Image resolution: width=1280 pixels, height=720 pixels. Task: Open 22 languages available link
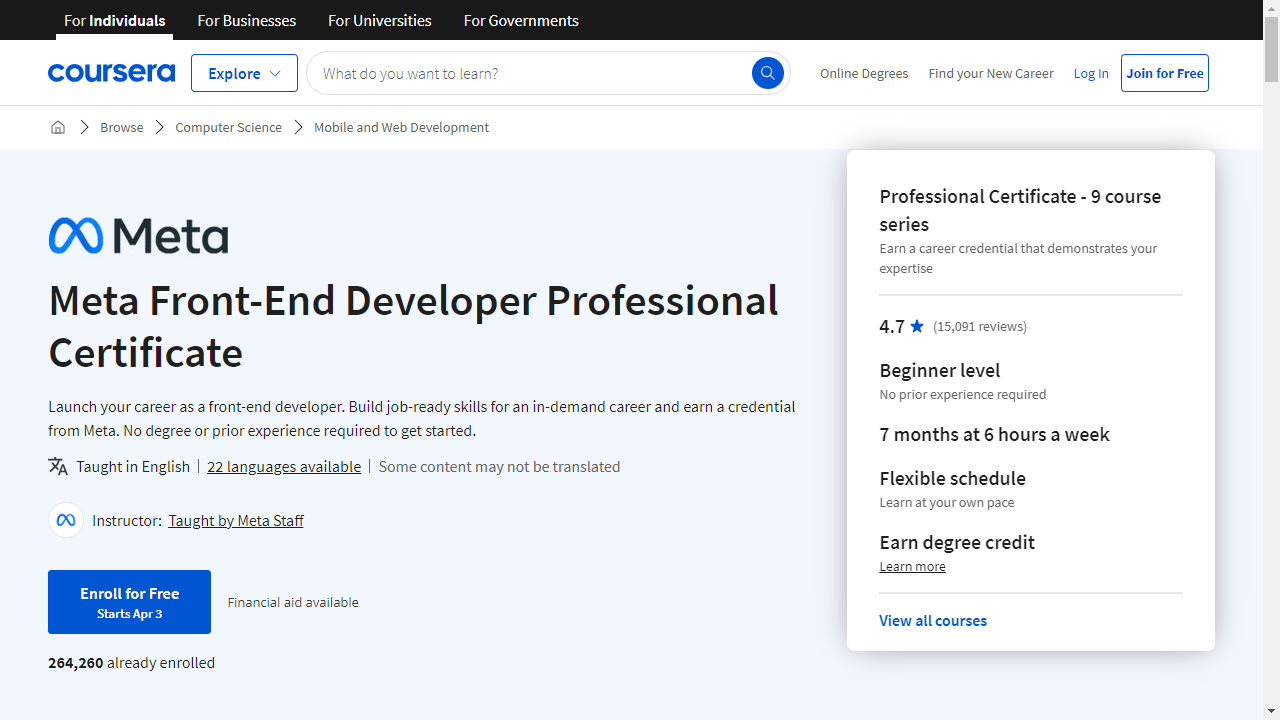[x=284, y=466]
